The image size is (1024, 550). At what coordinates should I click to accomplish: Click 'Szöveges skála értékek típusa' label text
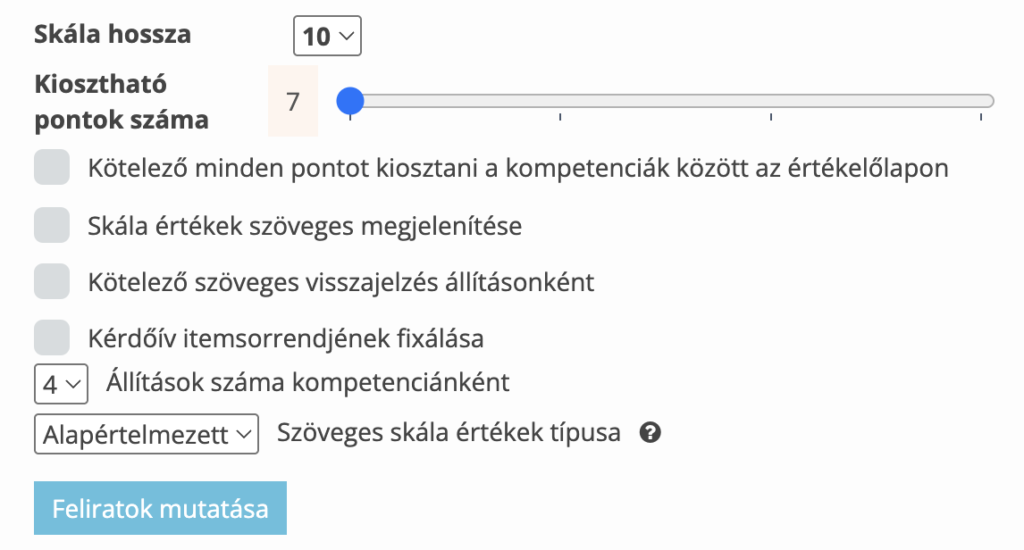click(449, 433)
